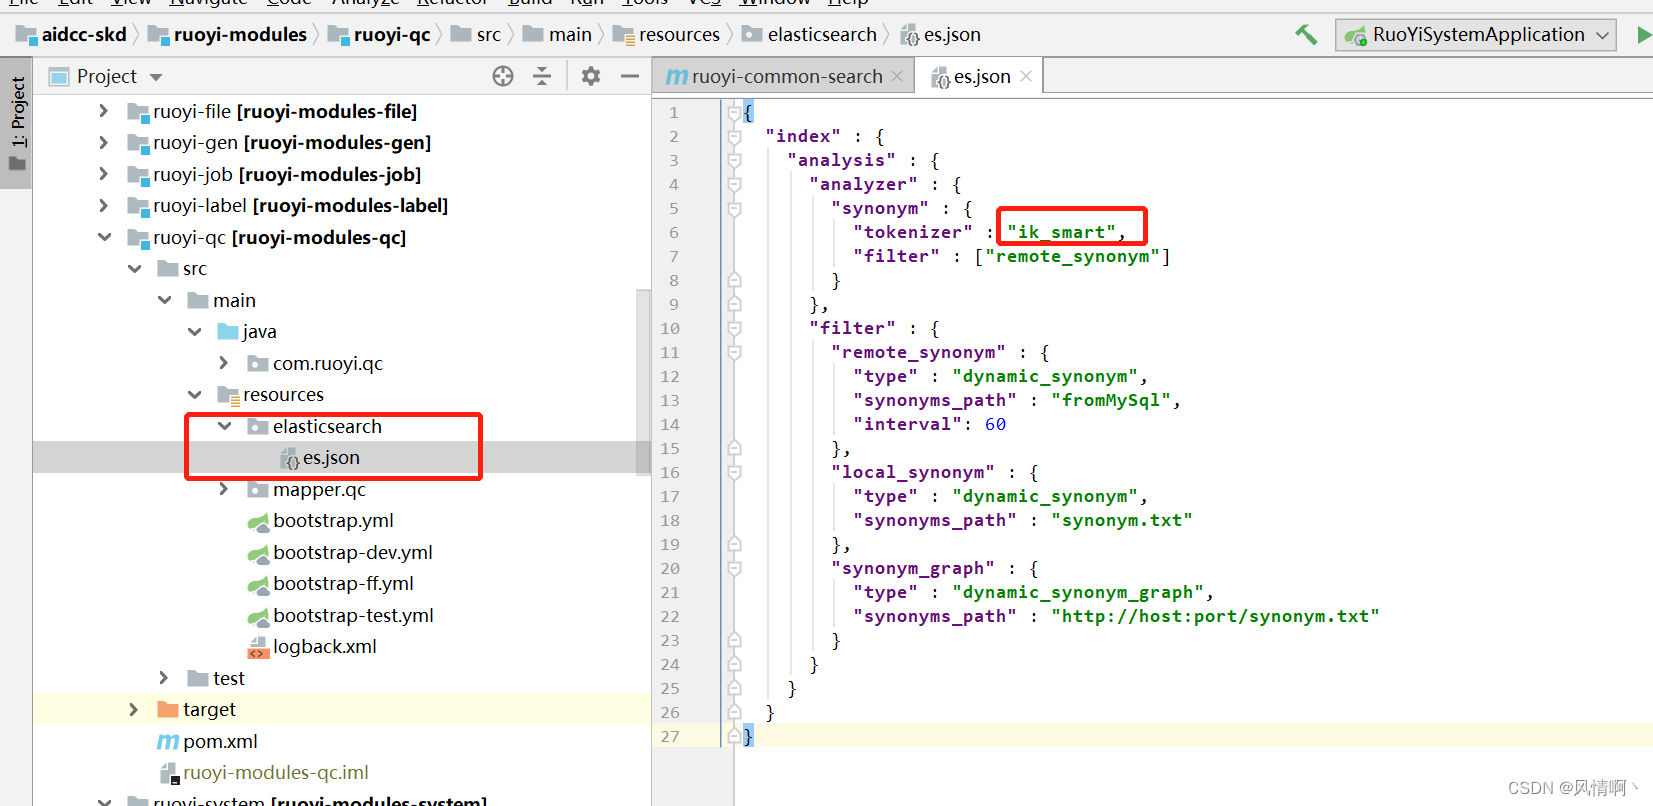Expand the test folder node
The height and width of the screenshot is (806, 1653).
click(164, 678)
